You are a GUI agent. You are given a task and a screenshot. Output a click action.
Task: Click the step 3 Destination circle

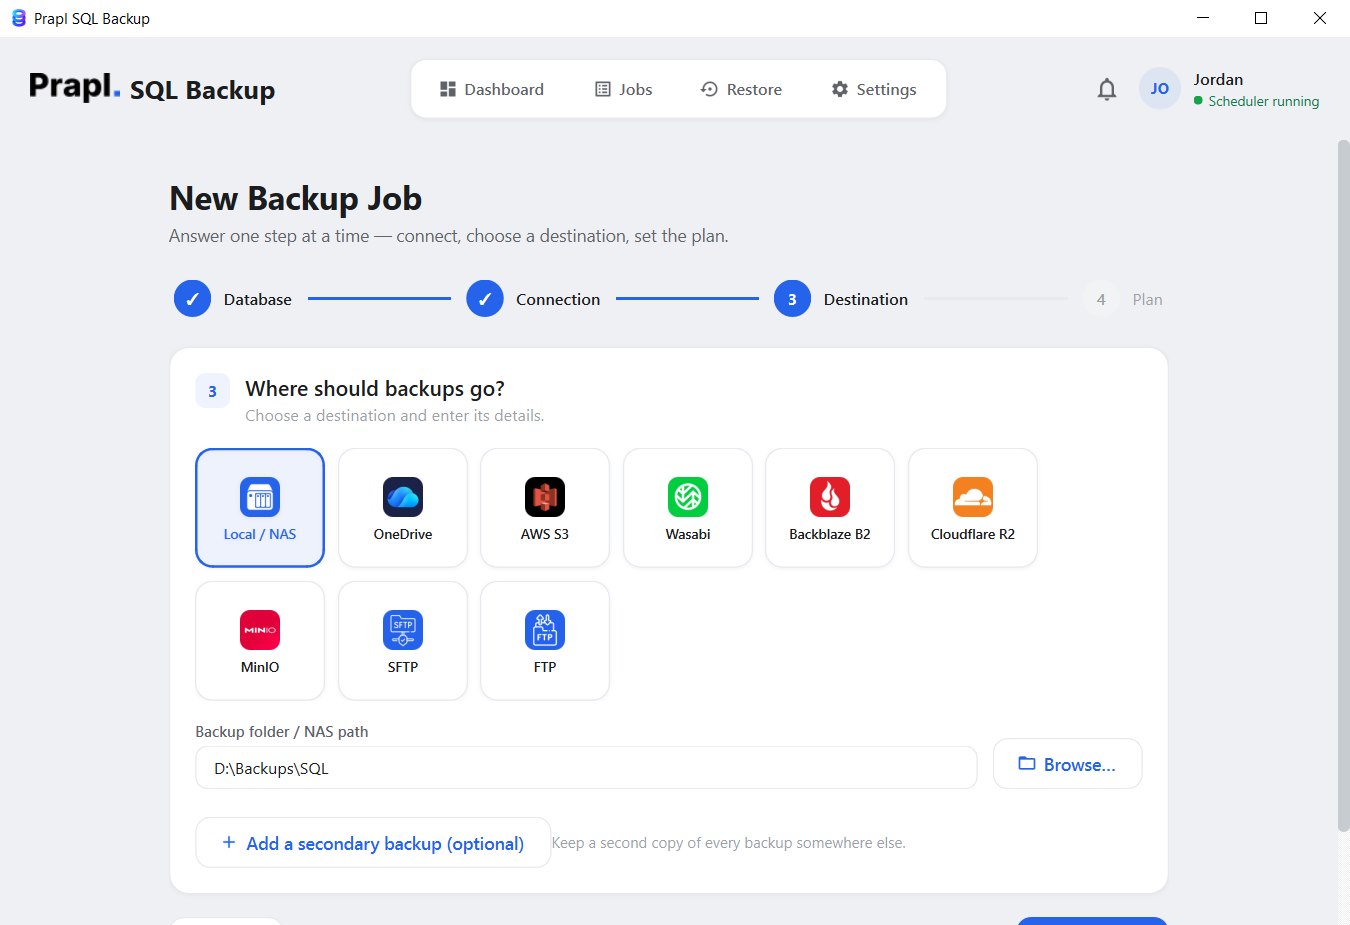point(792,299)
